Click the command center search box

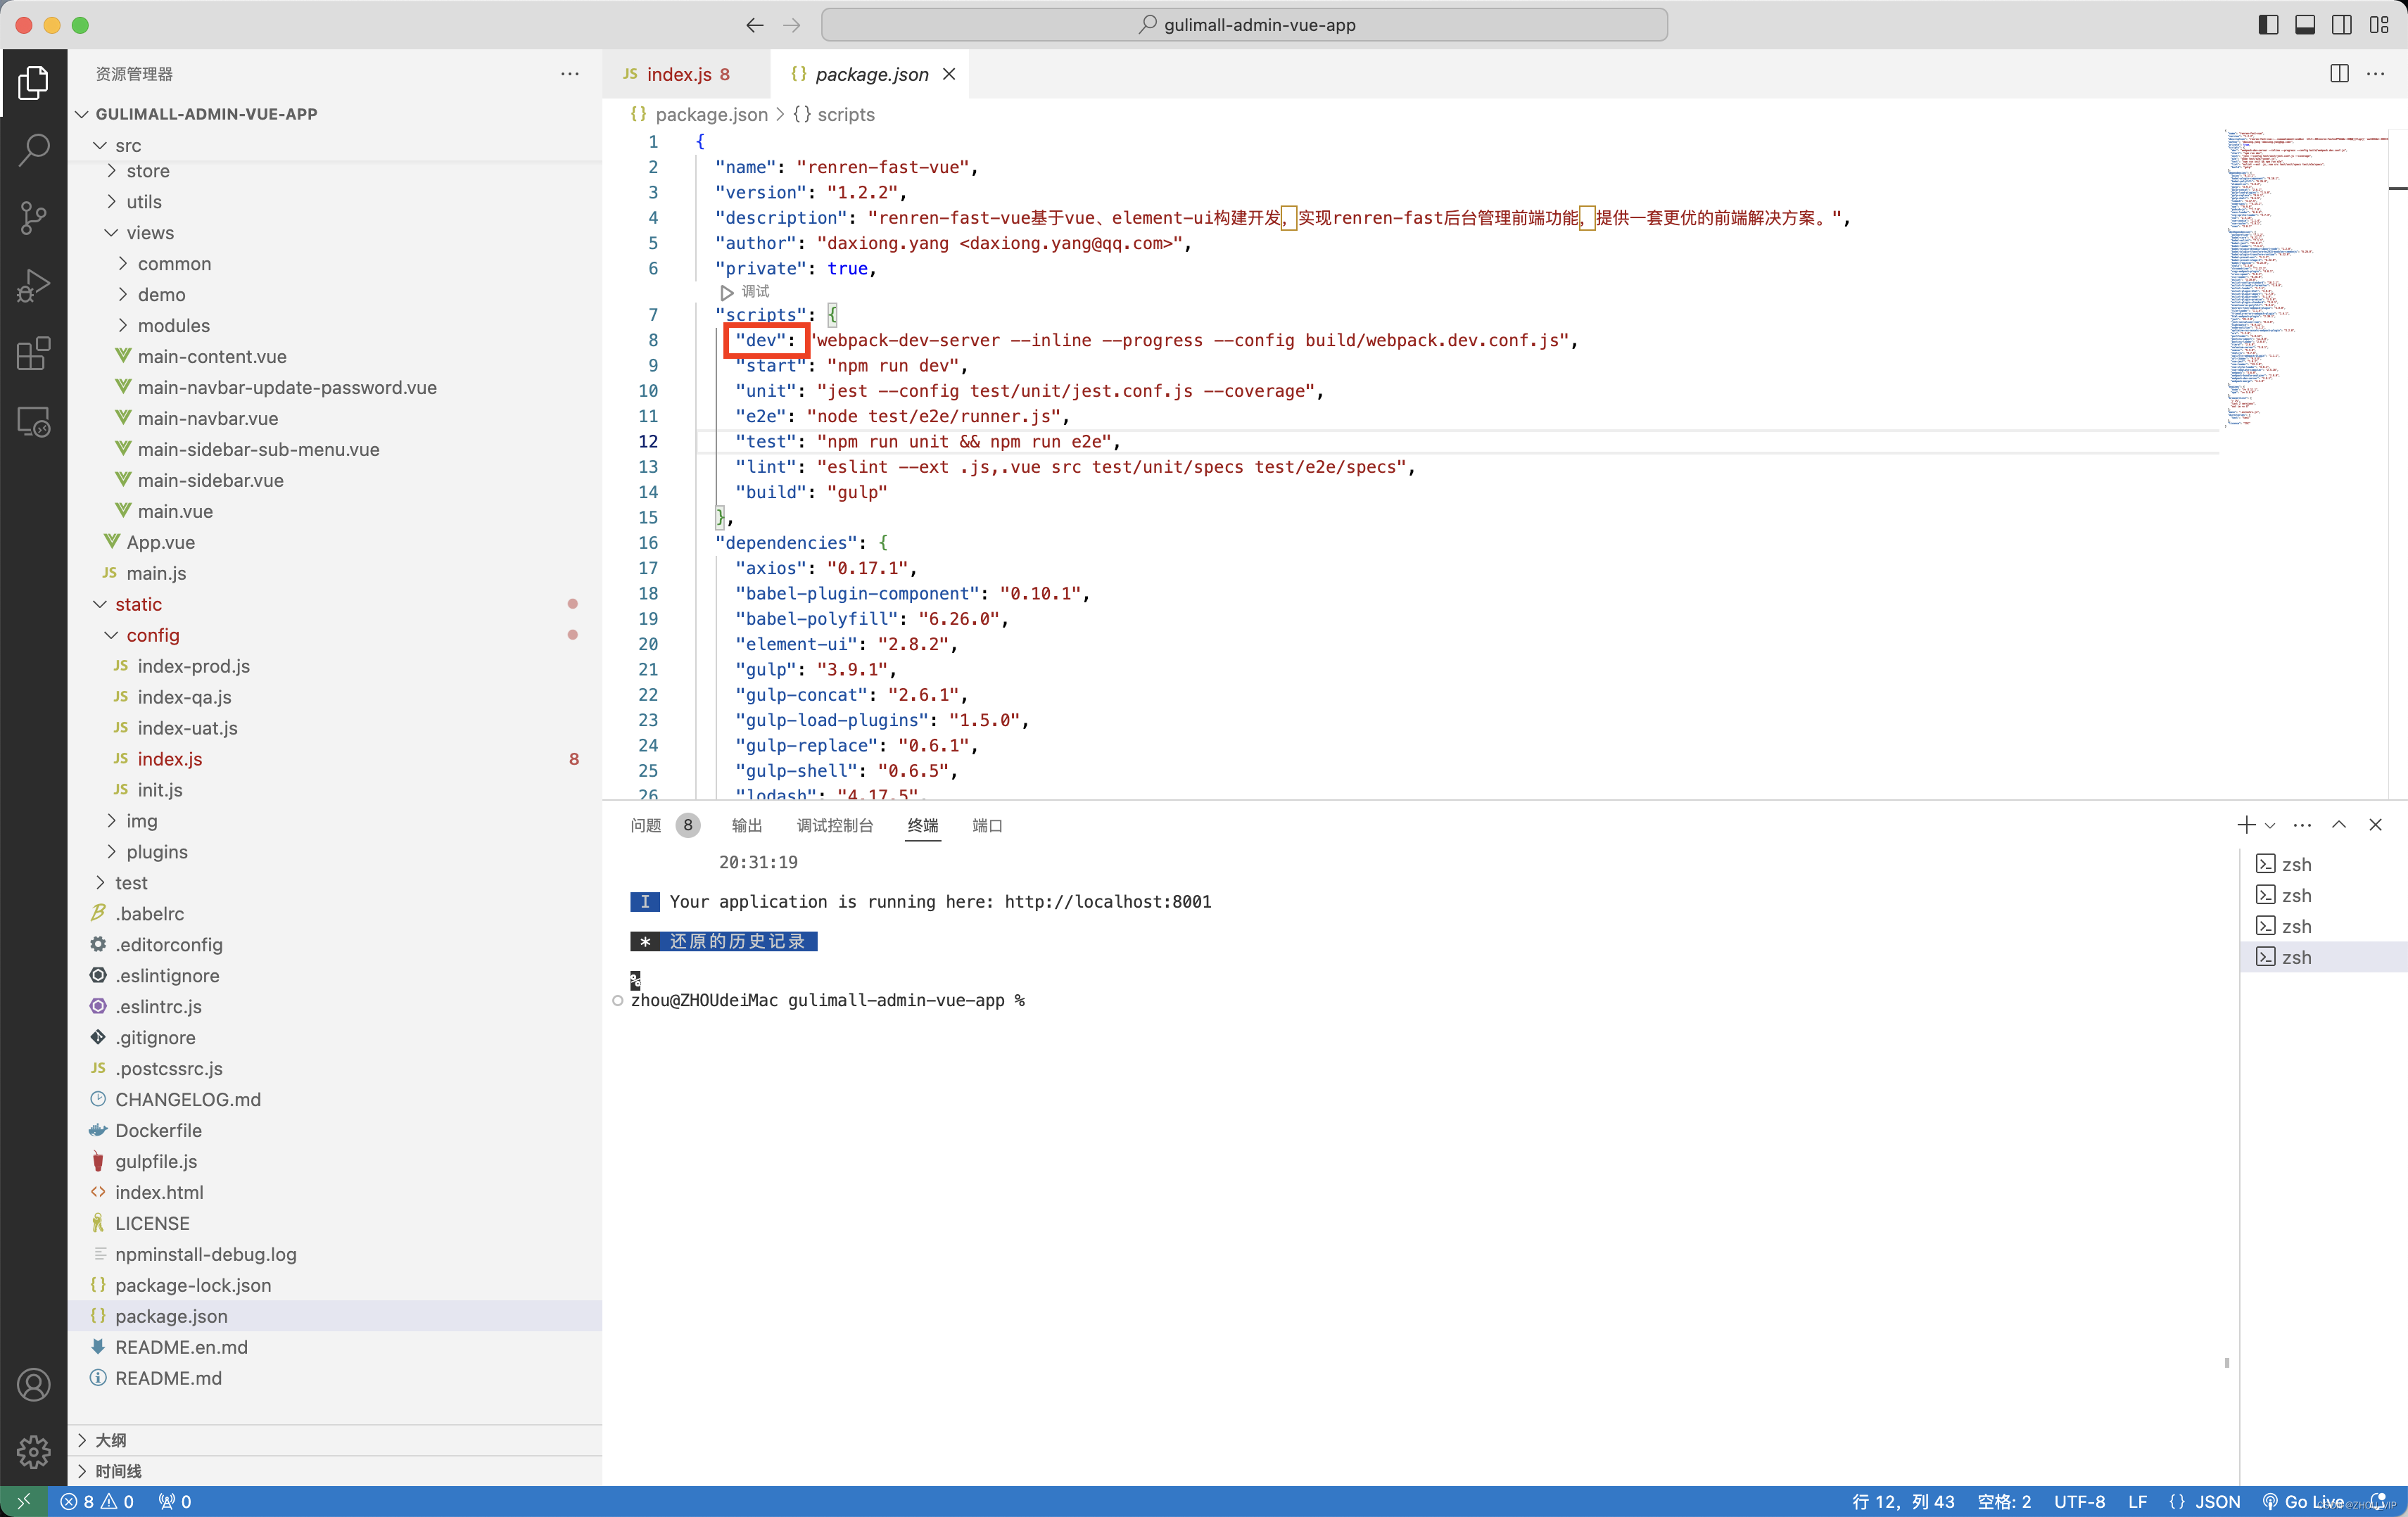point(1244,25)
